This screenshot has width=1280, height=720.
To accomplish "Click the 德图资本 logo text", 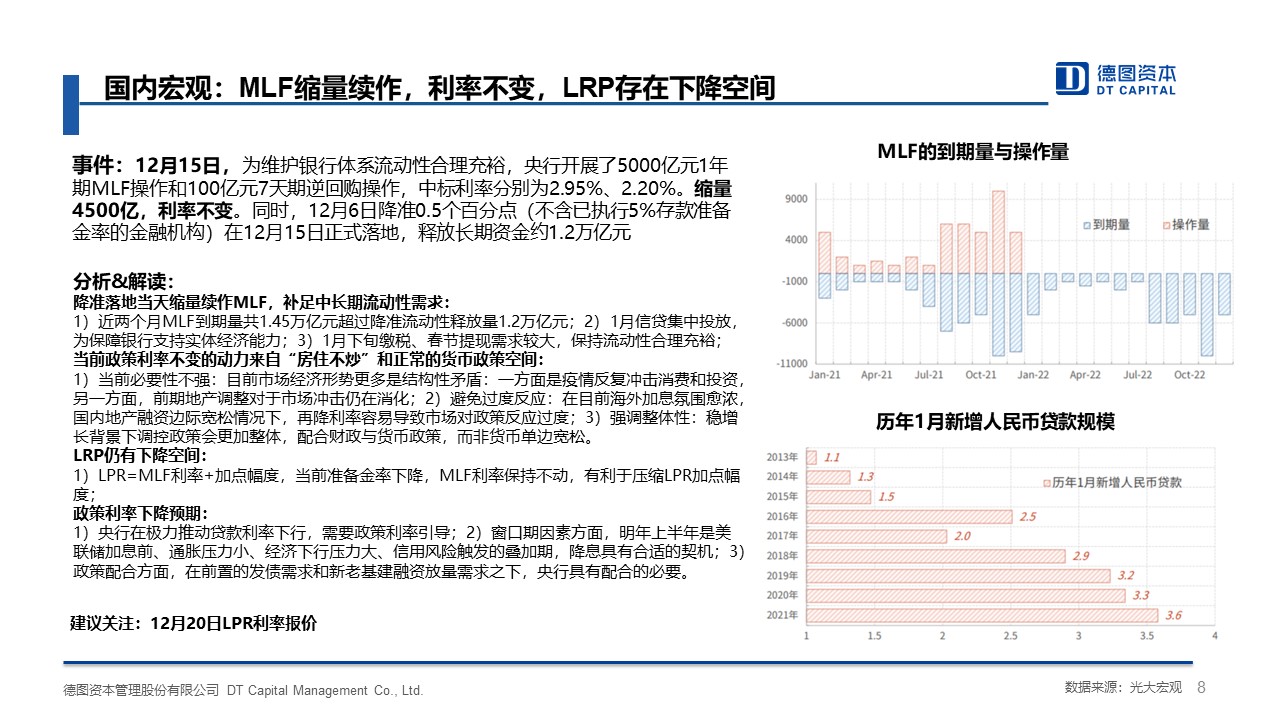I will click(1137, 73).
